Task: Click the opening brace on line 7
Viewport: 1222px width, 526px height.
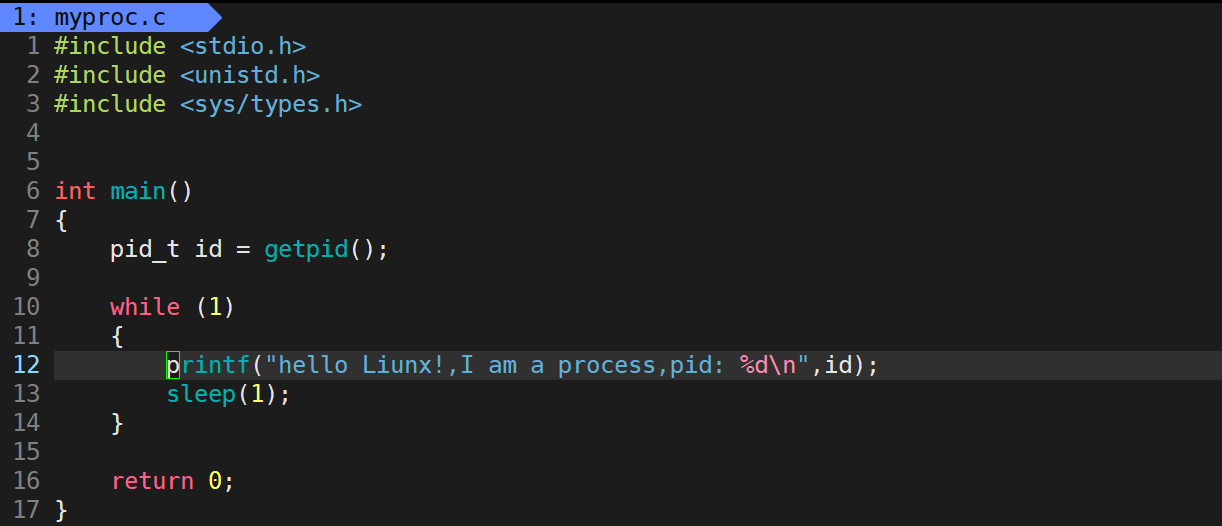Action: [x=61, y=220]
